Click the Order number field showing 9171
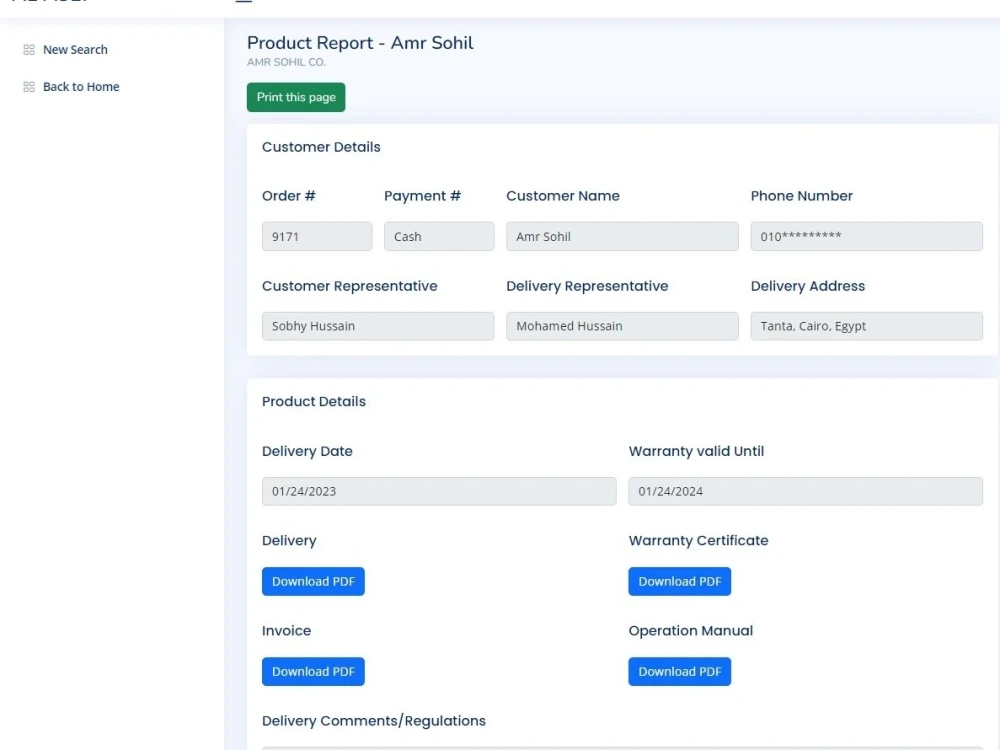 (317, 236)
